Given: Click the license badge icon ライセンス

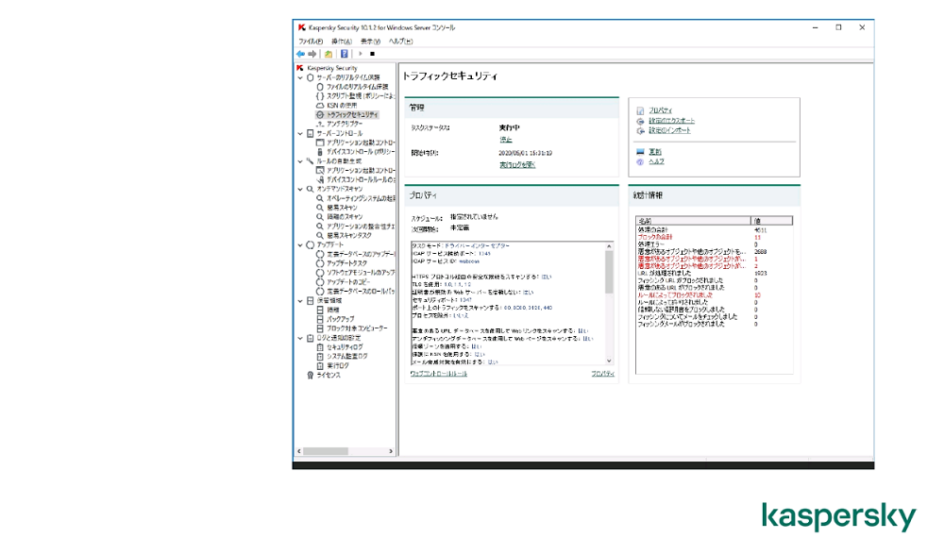Looking at the screenshot, I should 310,375.
